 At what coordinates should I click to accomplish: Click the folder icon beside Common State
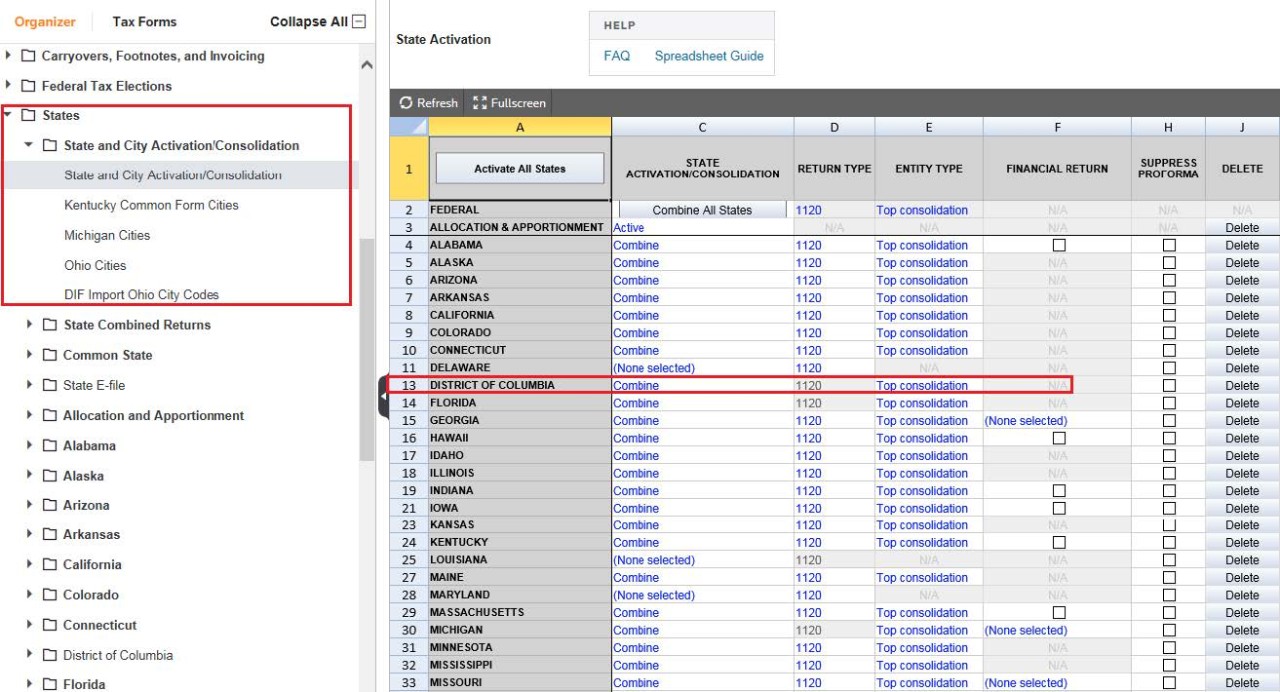point(49,355)
